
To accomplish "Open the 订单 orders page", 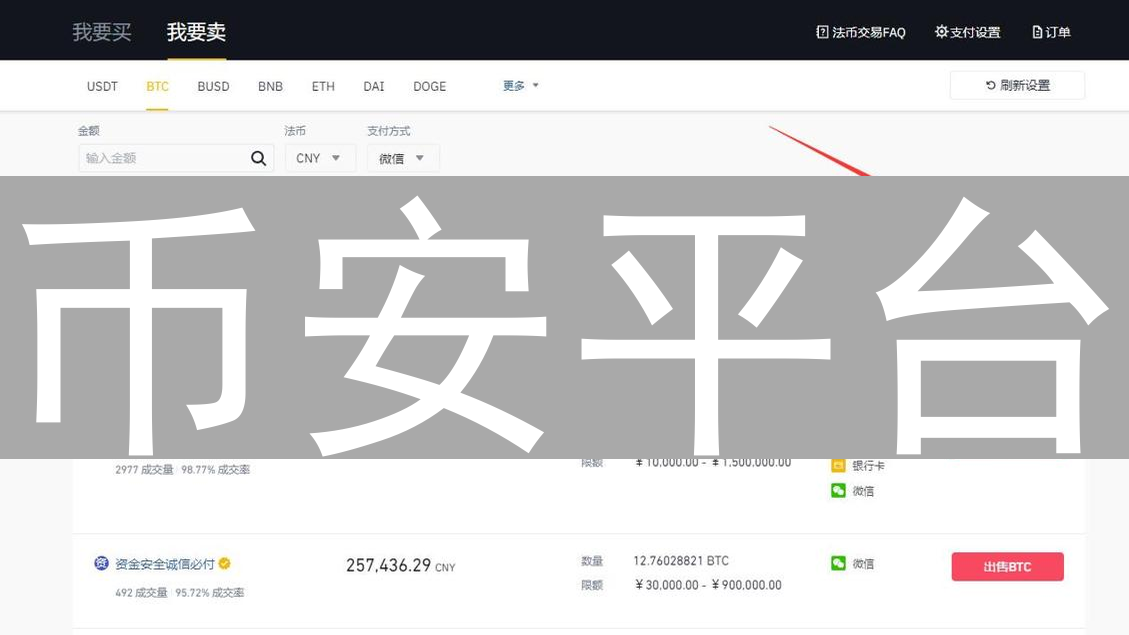I will tap(1051, 32).
